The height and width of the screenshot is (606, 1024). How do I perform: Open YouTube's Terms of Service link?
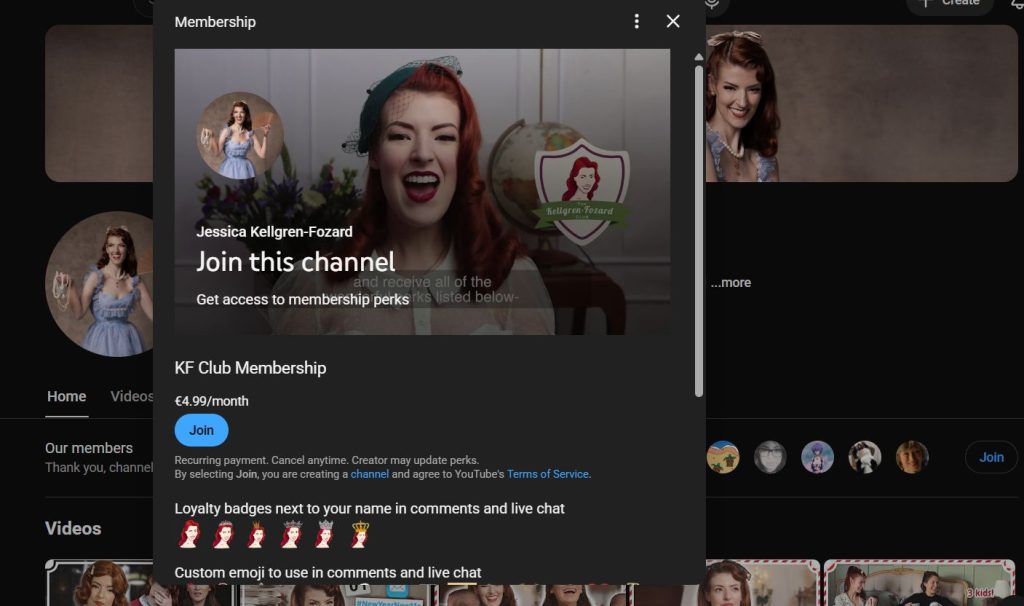click(x=547, y=474)
